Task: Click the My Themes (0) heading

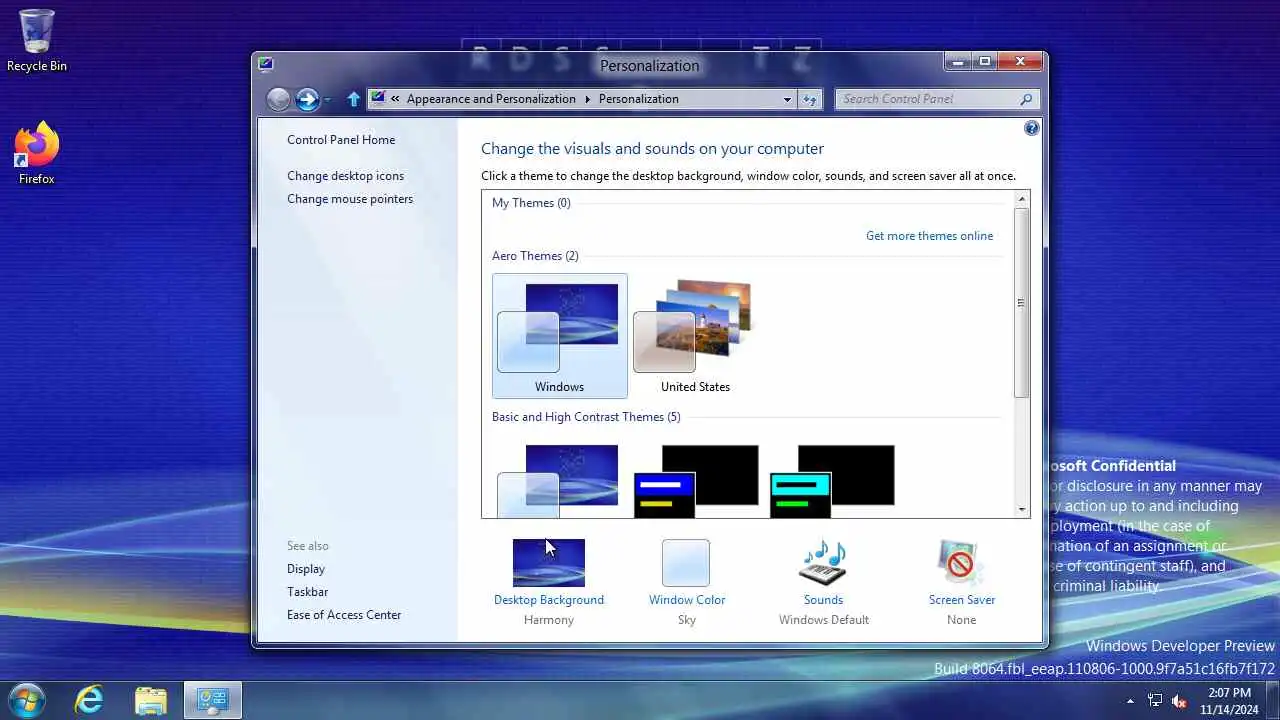Action: [x=531, y=203]
